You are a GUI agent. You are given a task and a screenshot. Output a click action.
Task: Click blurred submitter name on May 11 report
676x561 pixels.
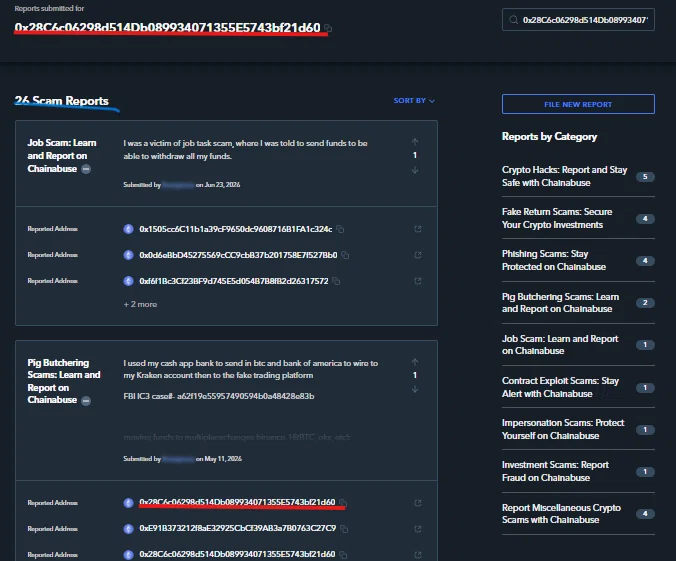[x=178, y=459]
